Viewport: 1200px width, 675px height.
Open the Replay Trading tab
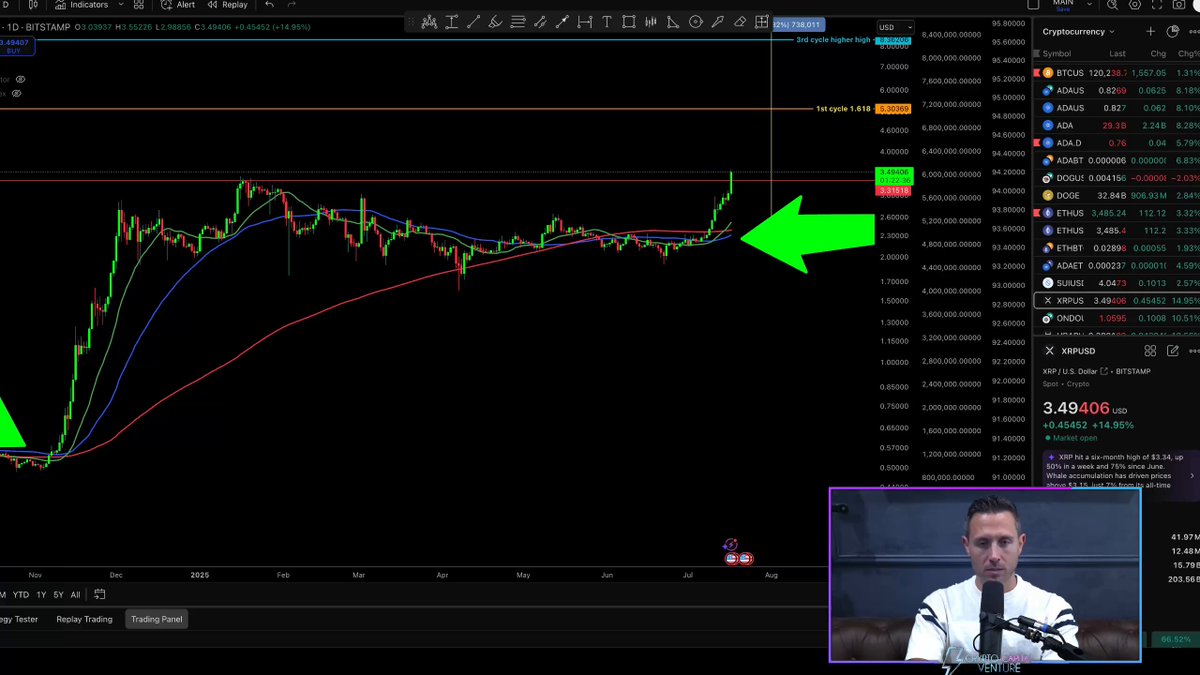pyautogui.click(x=84, y=619)
